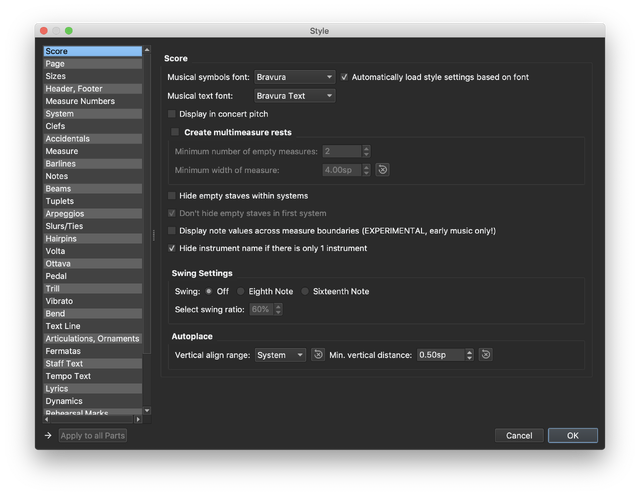Click the Min. vertical distance input field
Viewport: 640px width, 496px height.
pos(439,355)
